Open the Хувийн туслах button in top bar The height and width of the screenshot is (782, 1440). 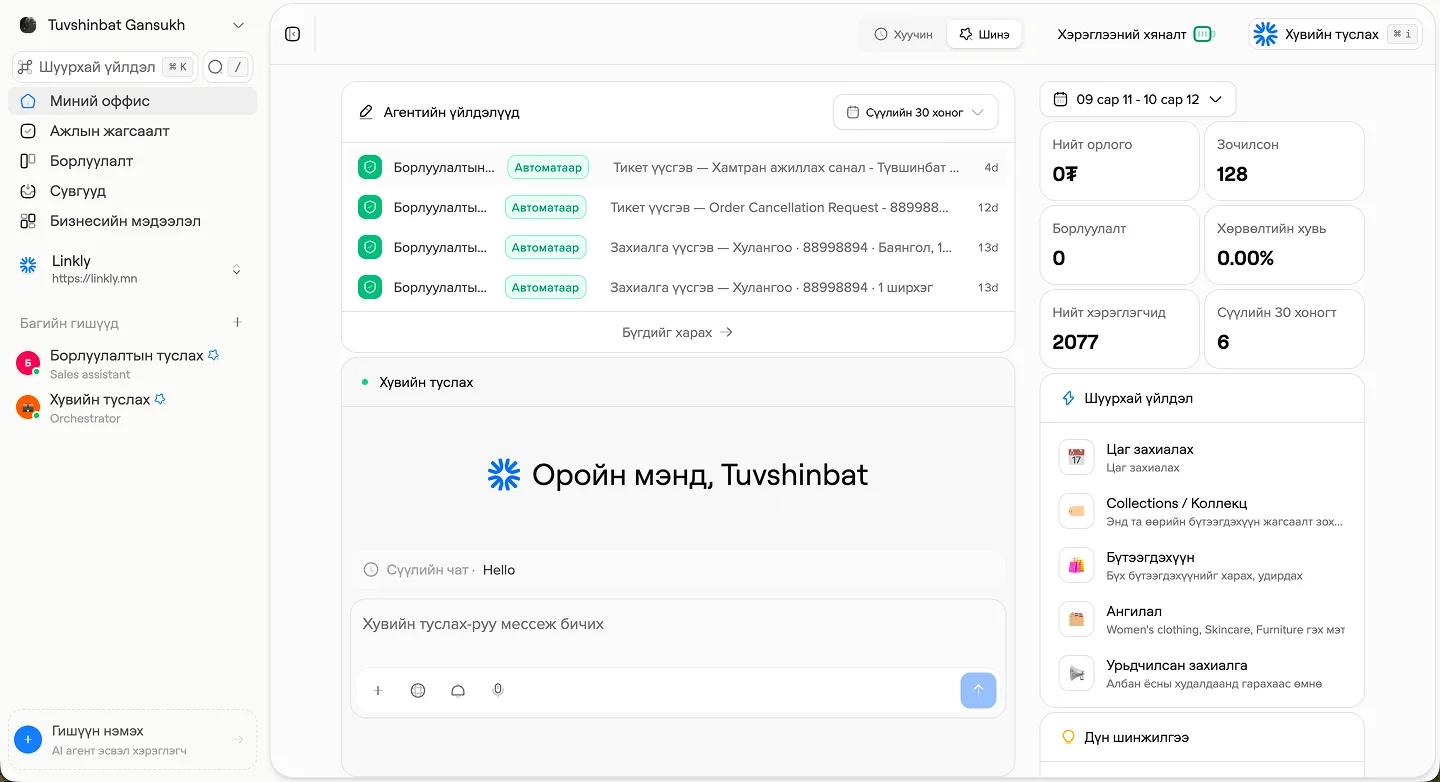point(1336,34)
